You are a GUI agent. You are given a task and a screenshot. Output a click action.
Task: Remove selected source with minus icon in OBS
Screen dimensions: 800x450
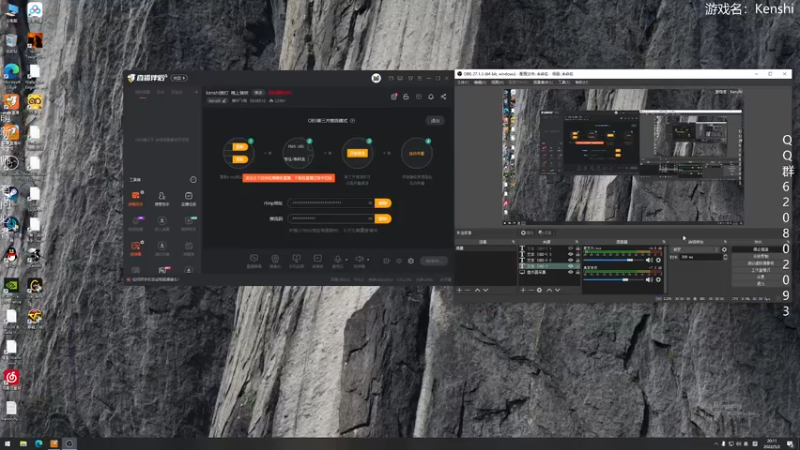click(531, 290)
